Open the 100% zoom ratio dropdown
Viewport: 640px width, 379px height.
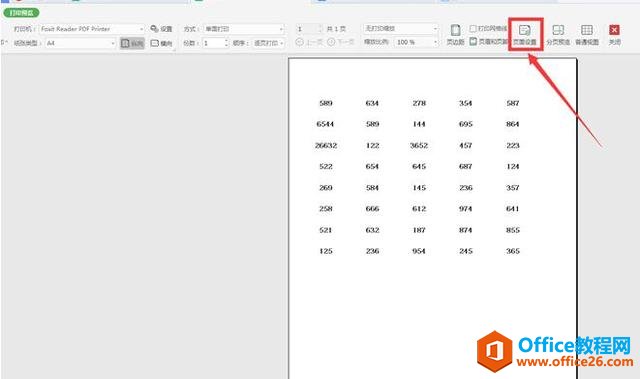416,42
